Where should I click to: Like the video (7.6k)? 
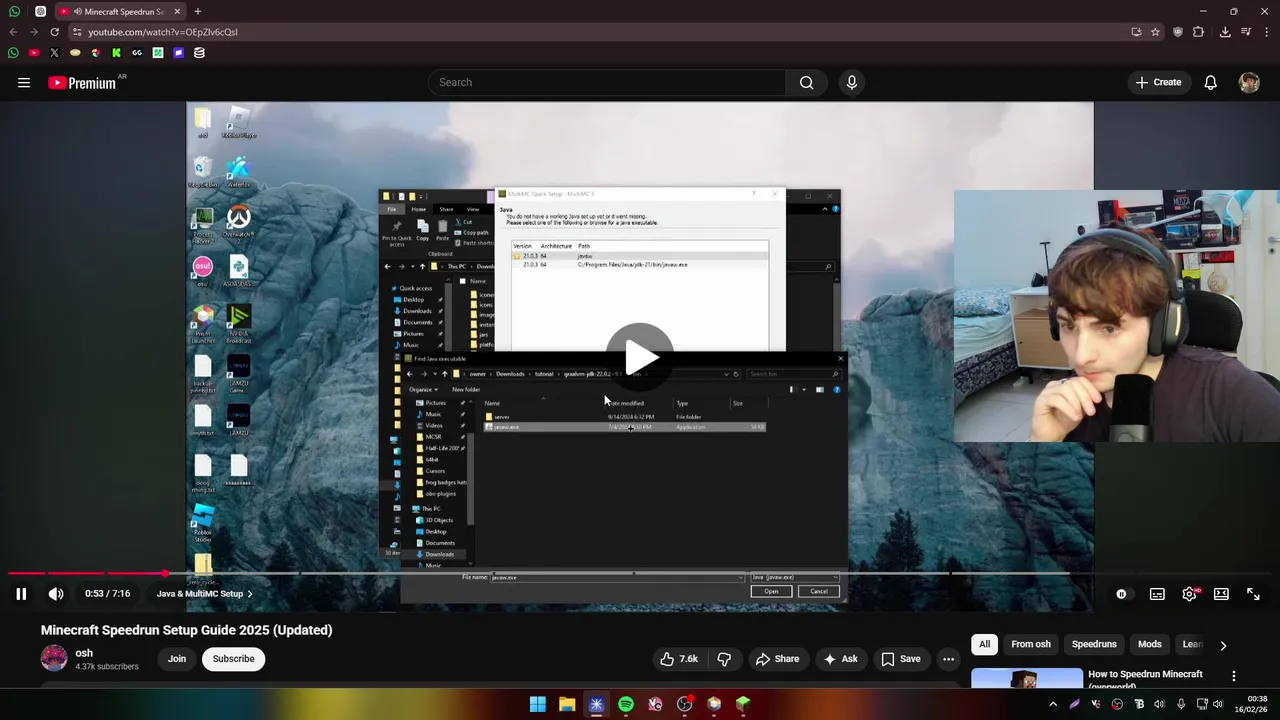point(679,659)
